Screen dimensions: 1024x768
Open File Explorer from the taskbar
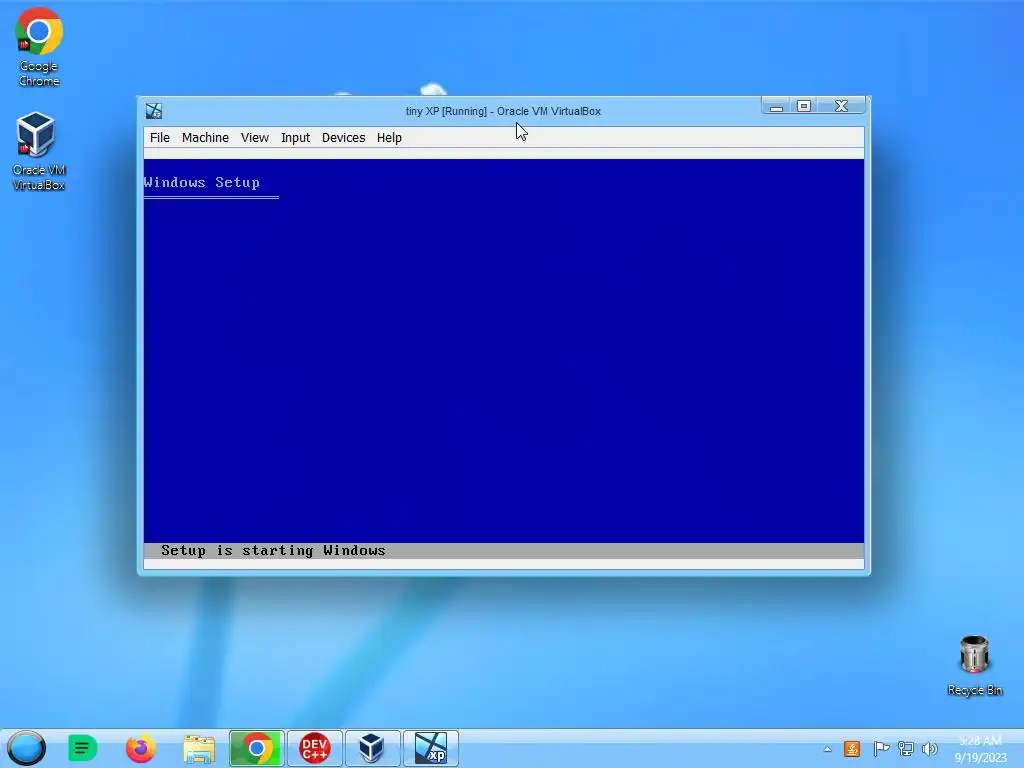pos(199,749)
